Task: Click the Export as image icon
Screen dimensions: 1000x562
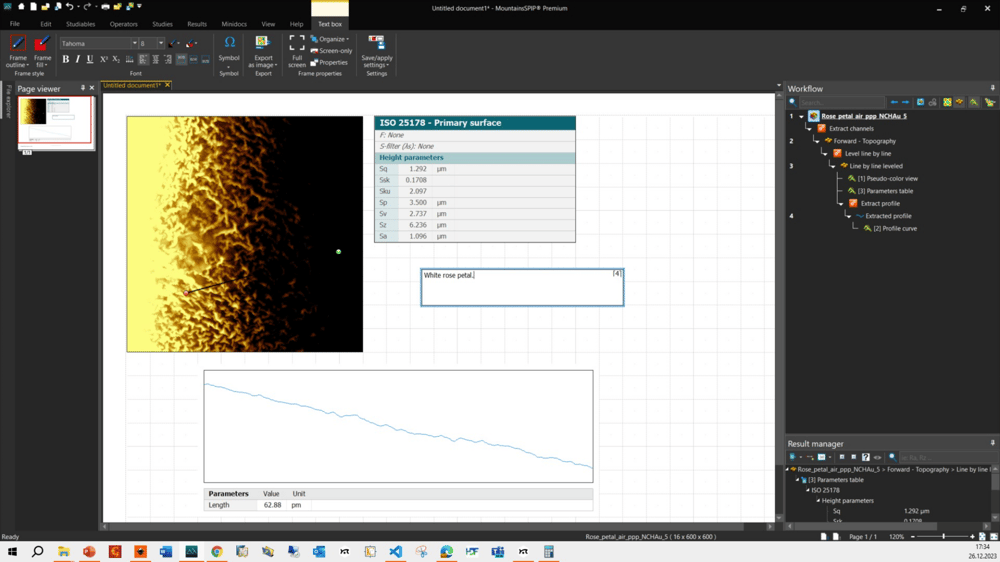Action: point(262,43)
